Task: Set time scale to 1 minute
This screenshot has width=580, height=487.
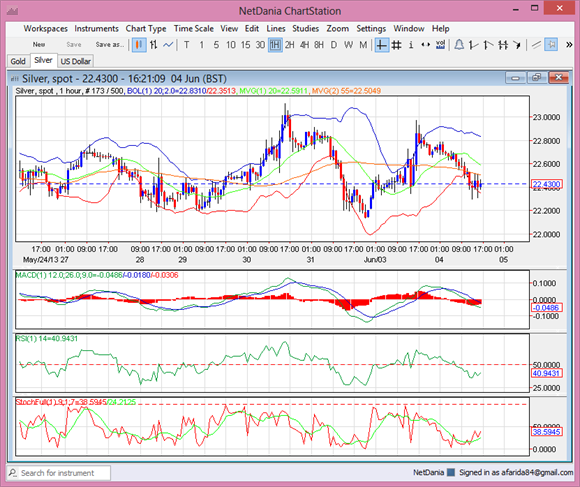Action: click(x=202, y=45)
